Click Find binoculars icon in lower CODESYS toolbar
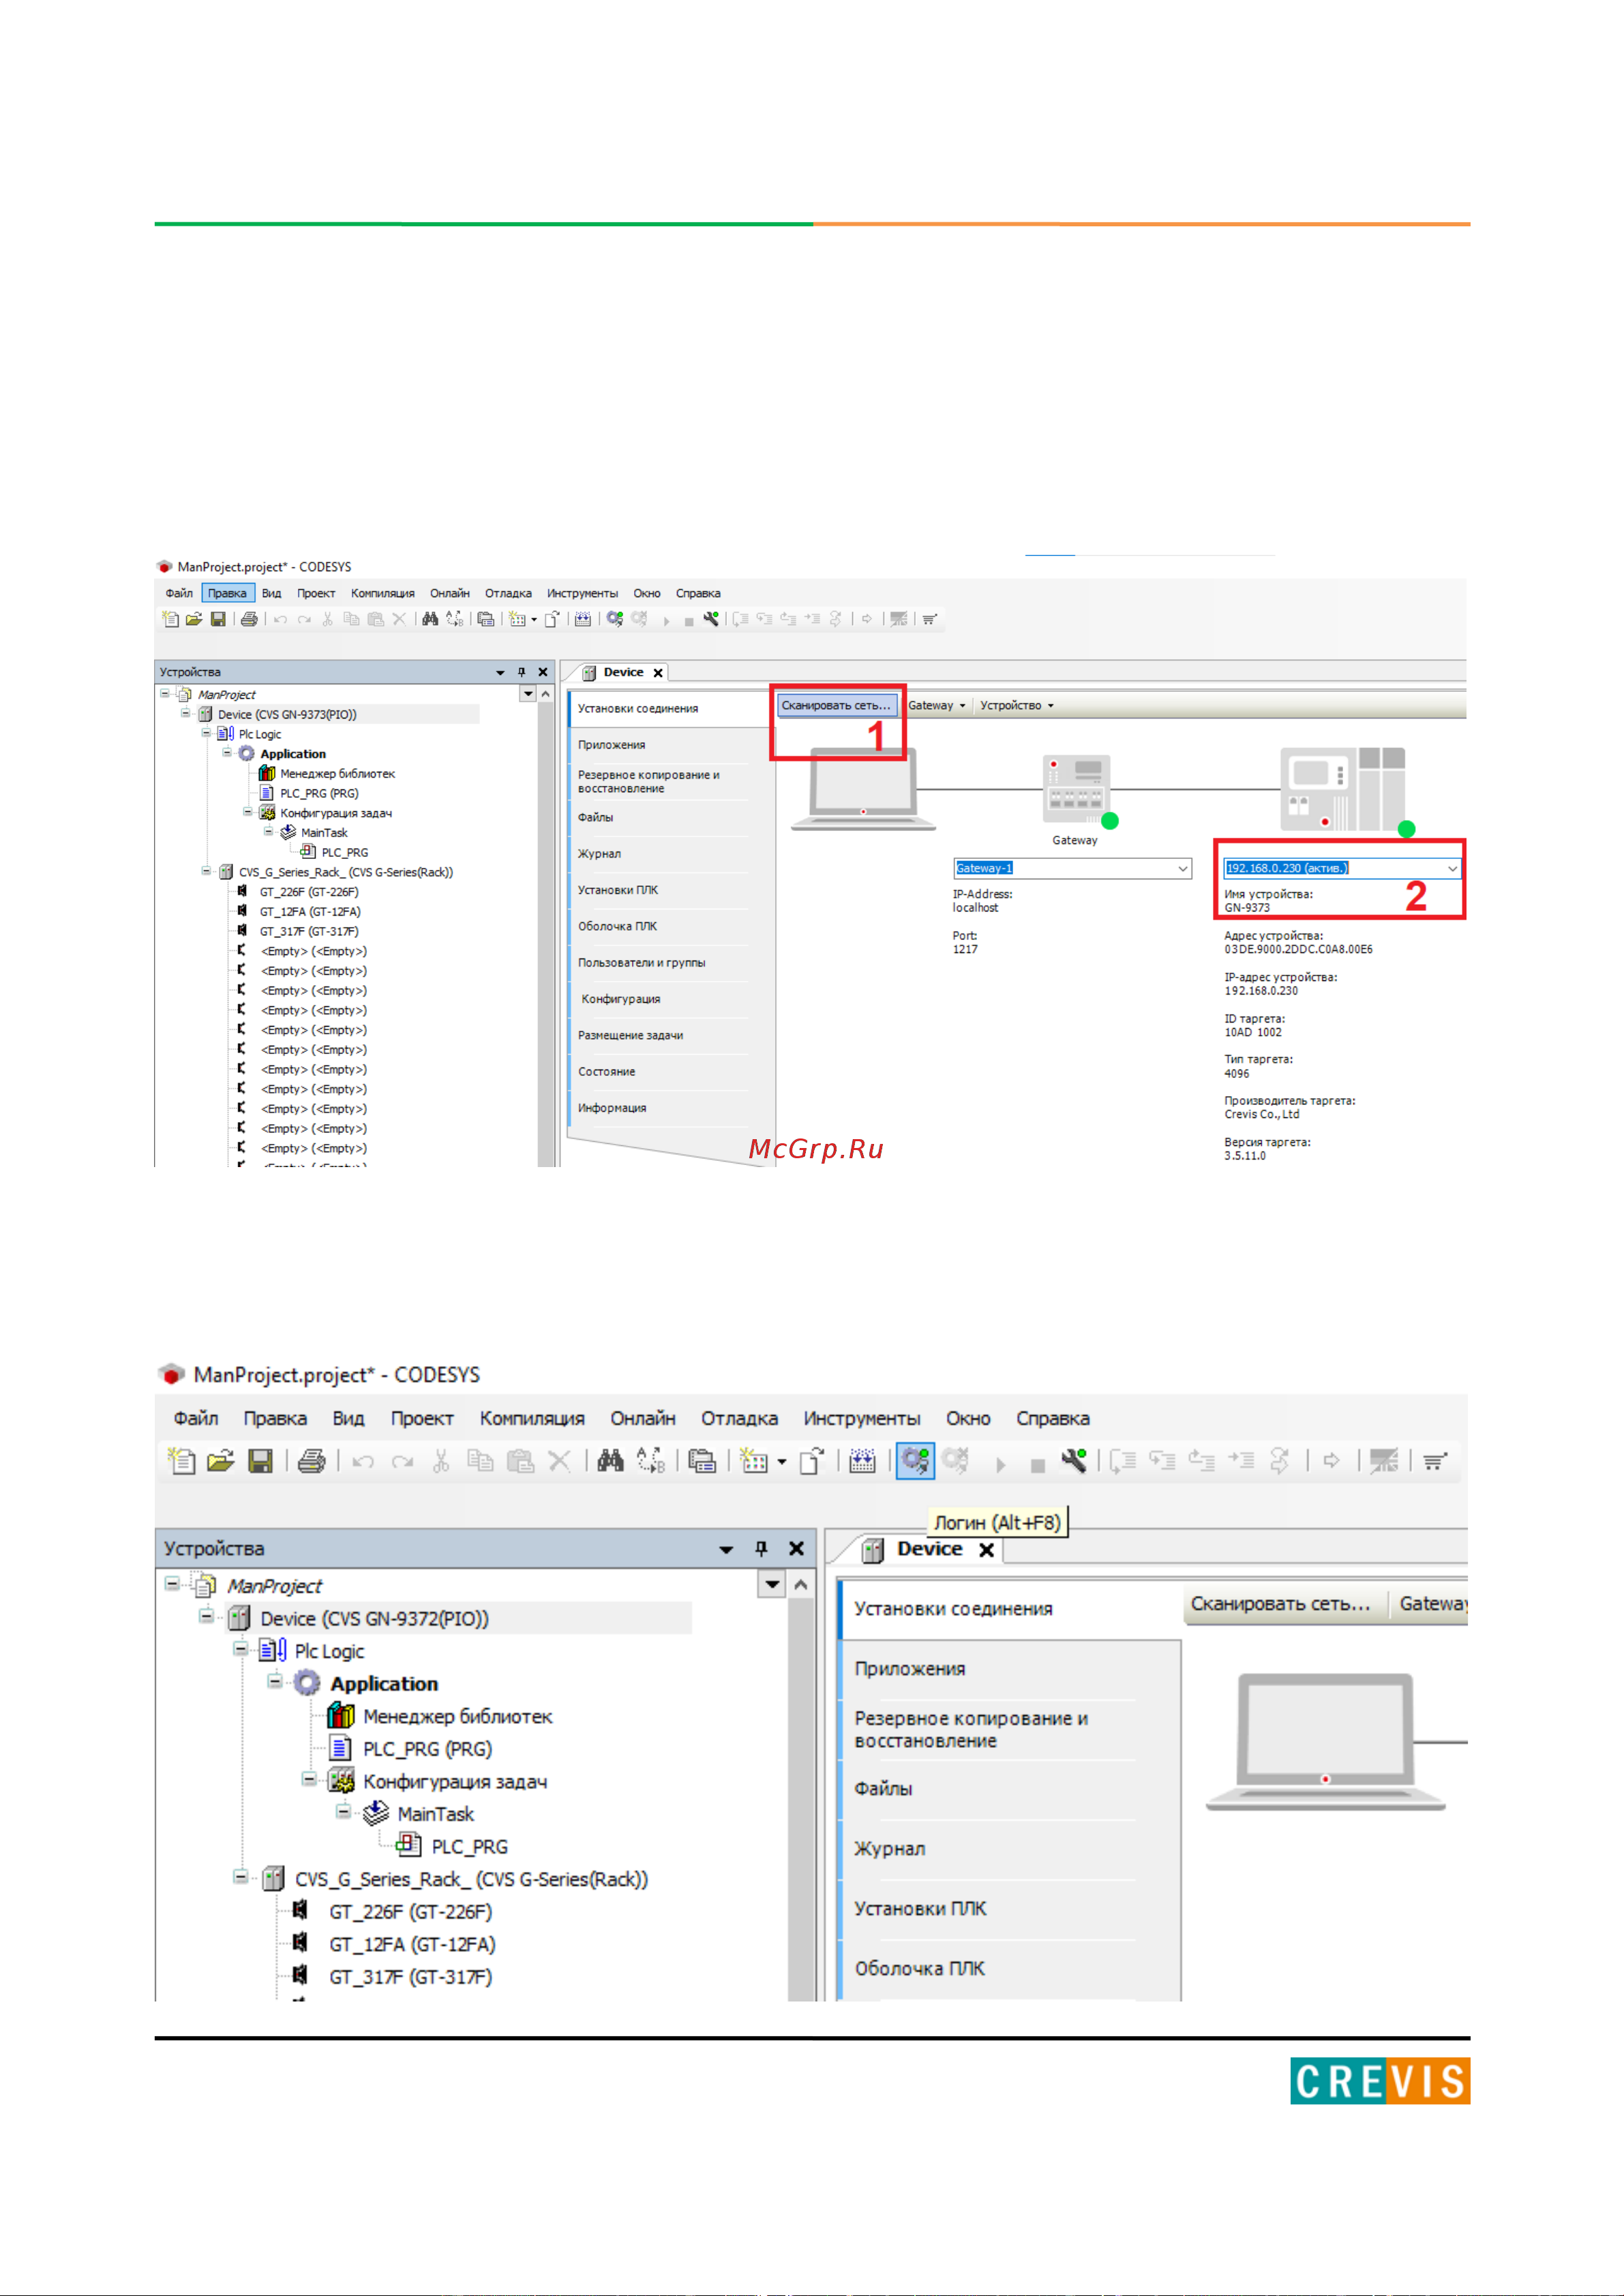Viewport: 1624px width, 2296px height. pos(610,1461)
